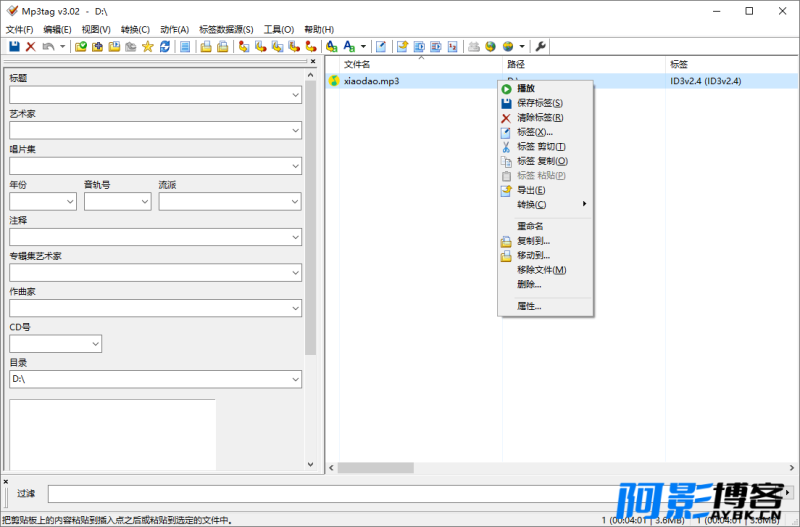The image size is (800, 527).
Task: Open Options via the wrench icon
Action: 540,46
